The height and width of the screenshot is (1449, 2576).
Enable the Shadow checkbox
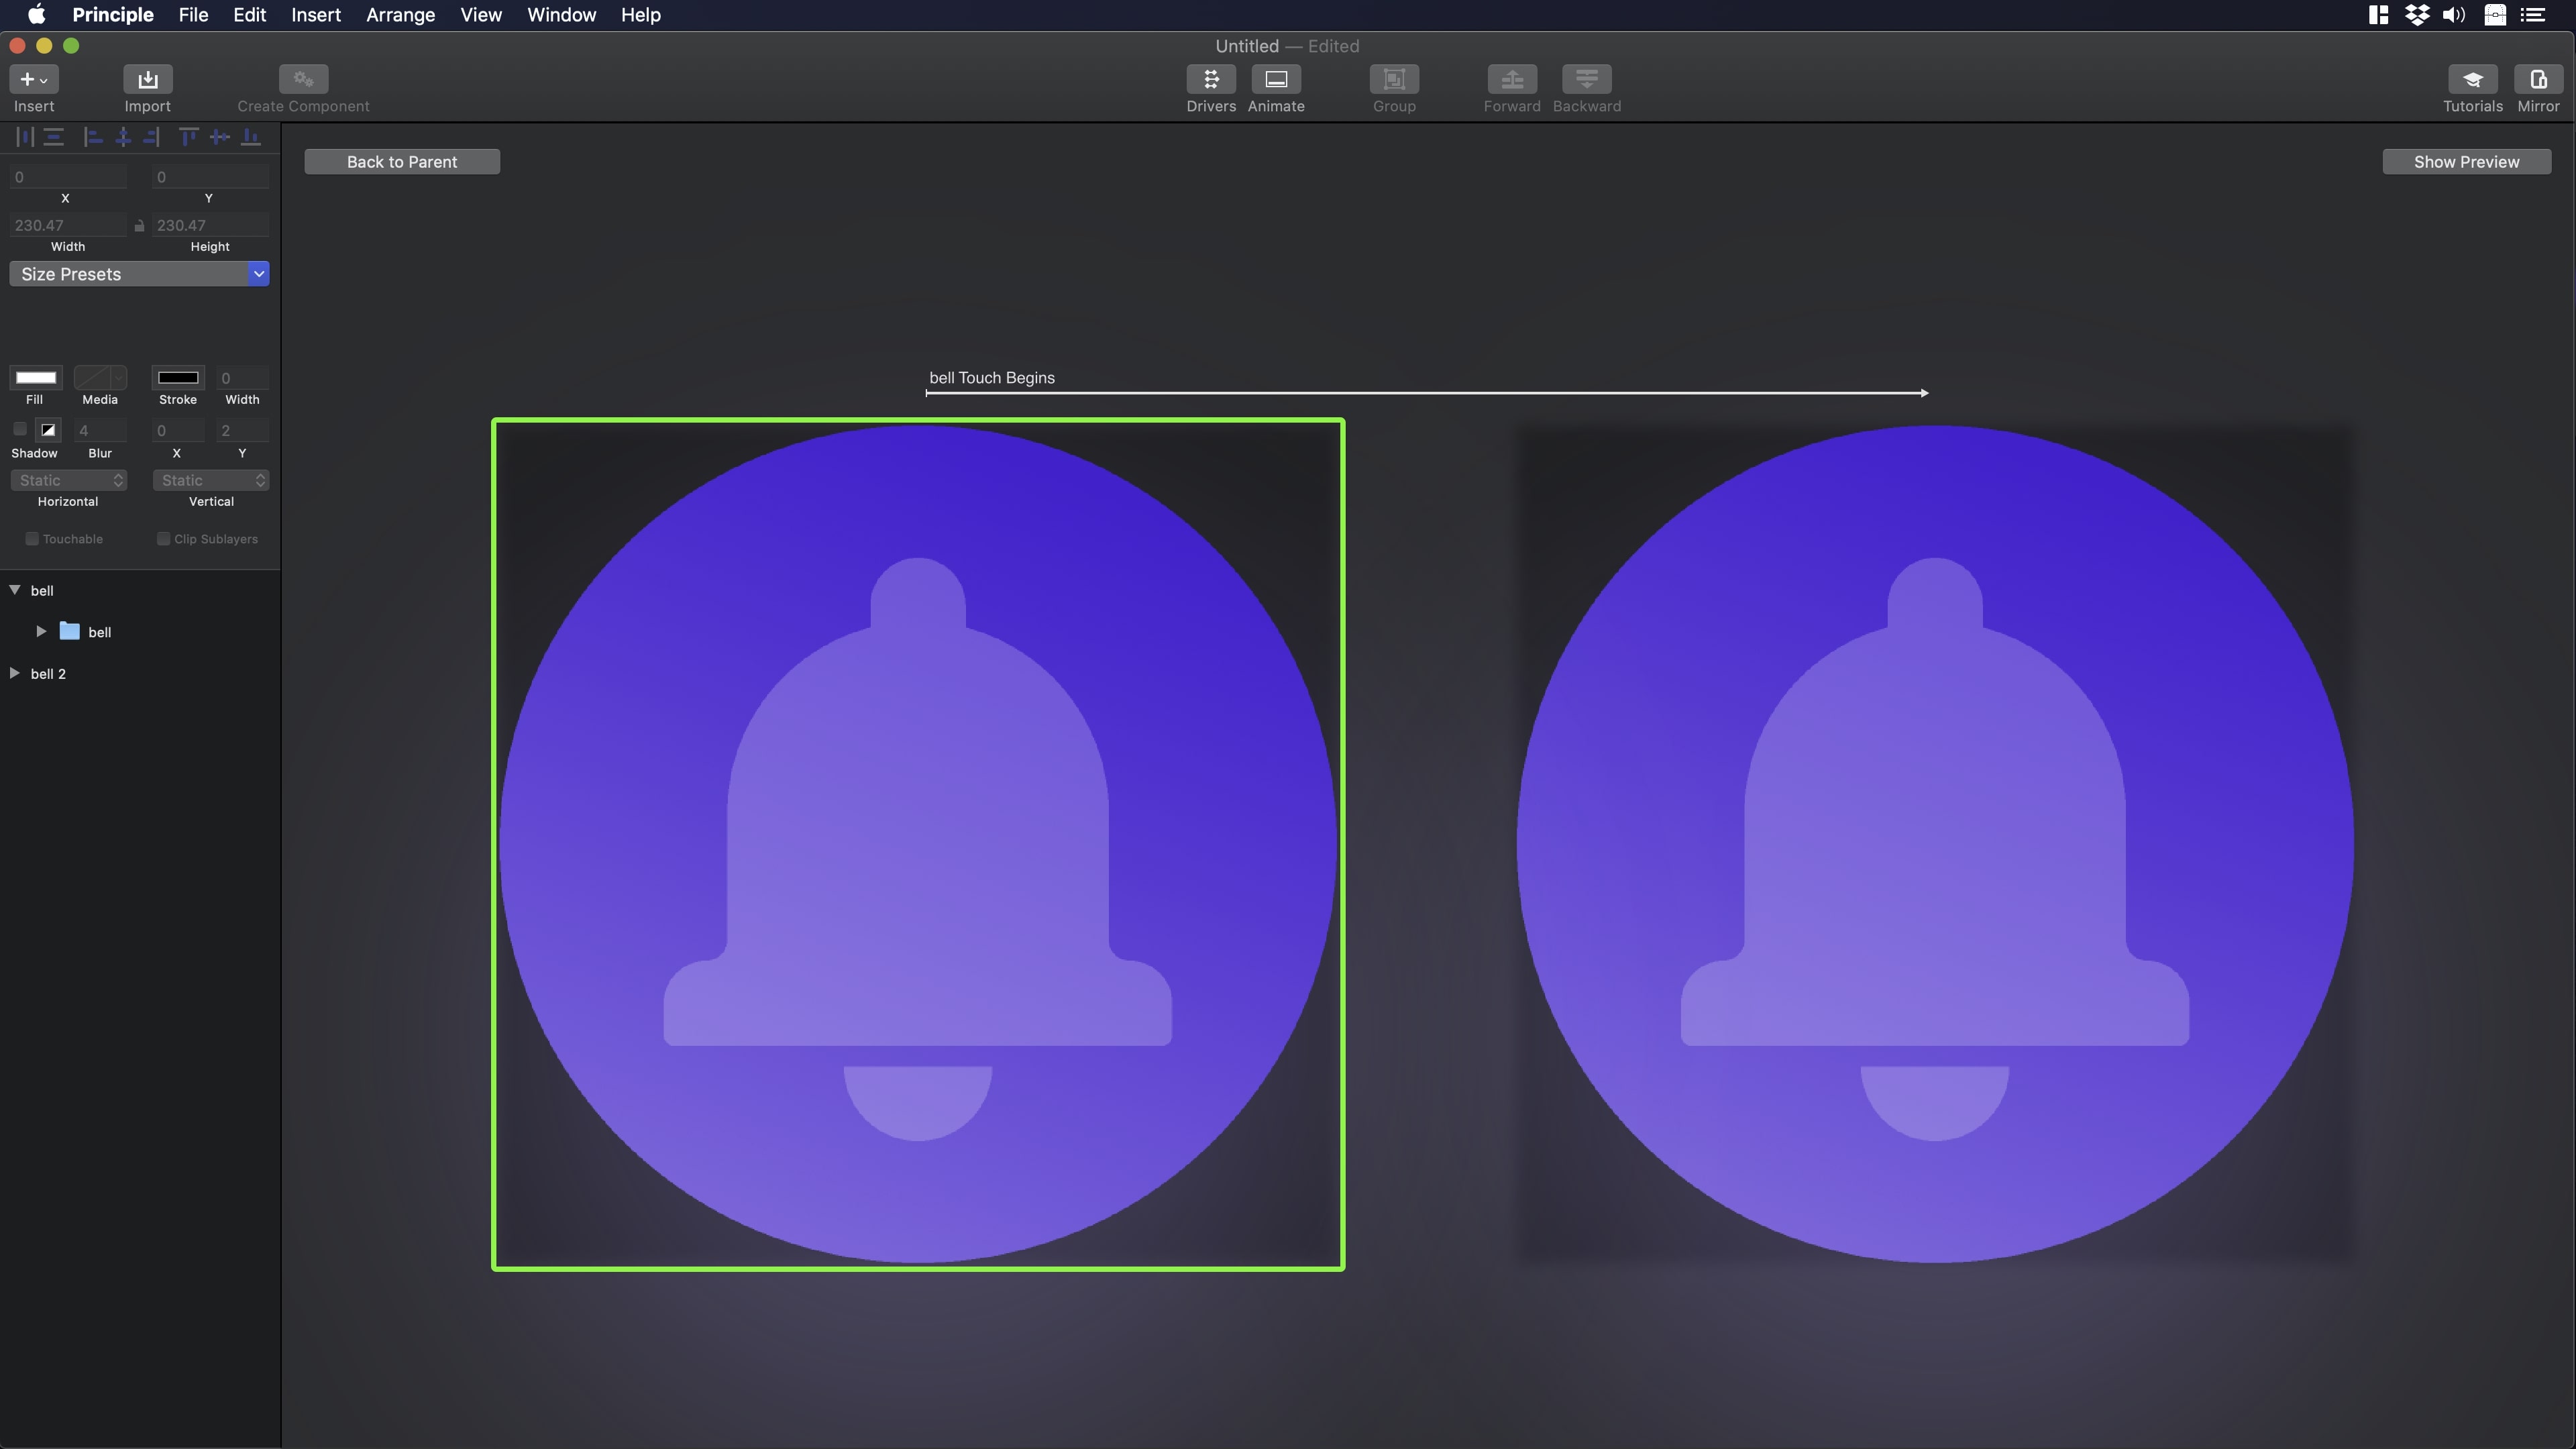[x=20, y=430]
